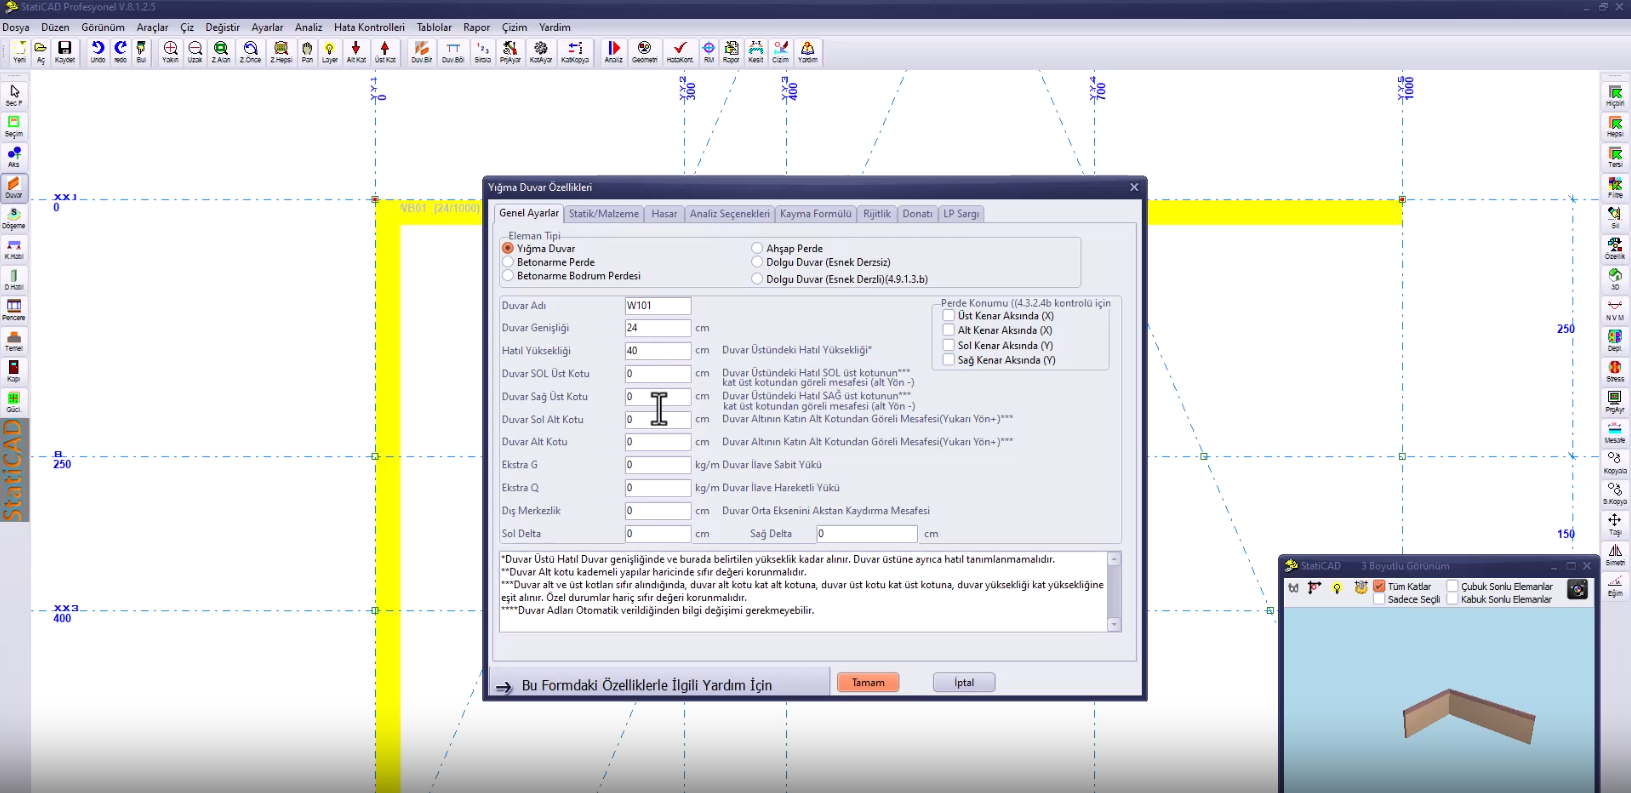Open the Layer lightbulb tool
The image size is (1631, 793).
tap(330, 52)
